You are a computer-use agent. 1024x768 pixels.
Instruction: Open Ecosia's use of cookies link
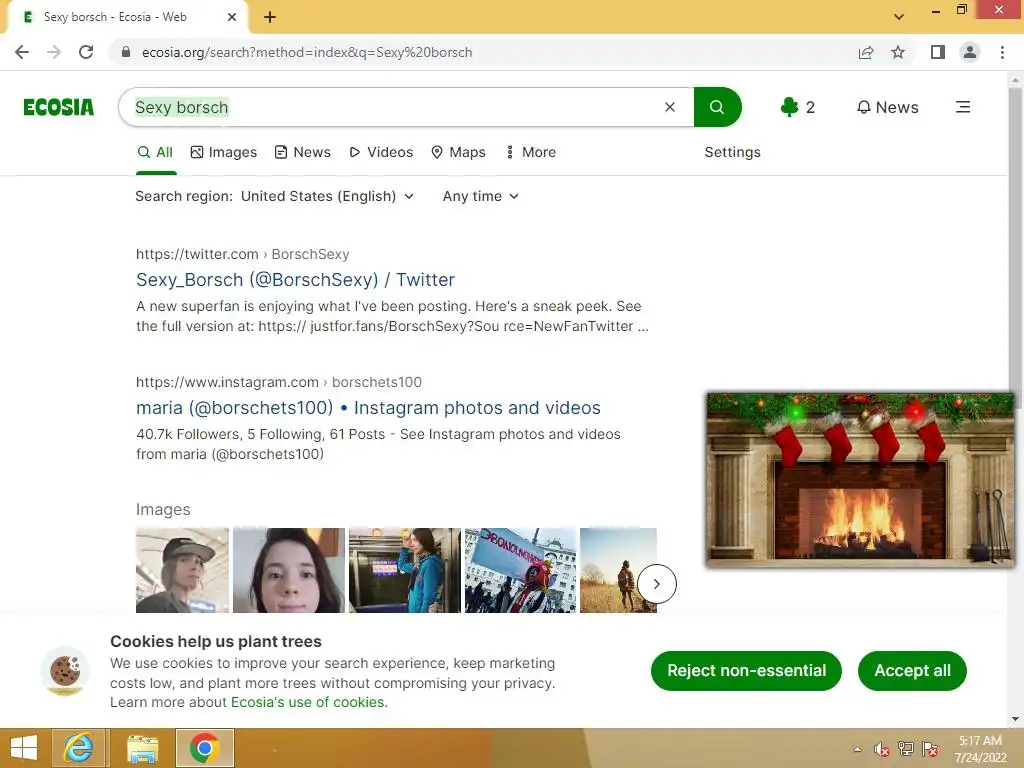click(309, 702)
